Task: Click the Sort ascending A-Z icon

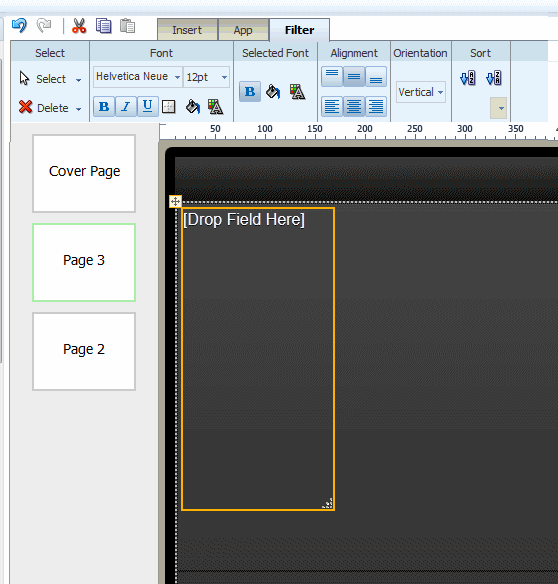Action: 468,78
